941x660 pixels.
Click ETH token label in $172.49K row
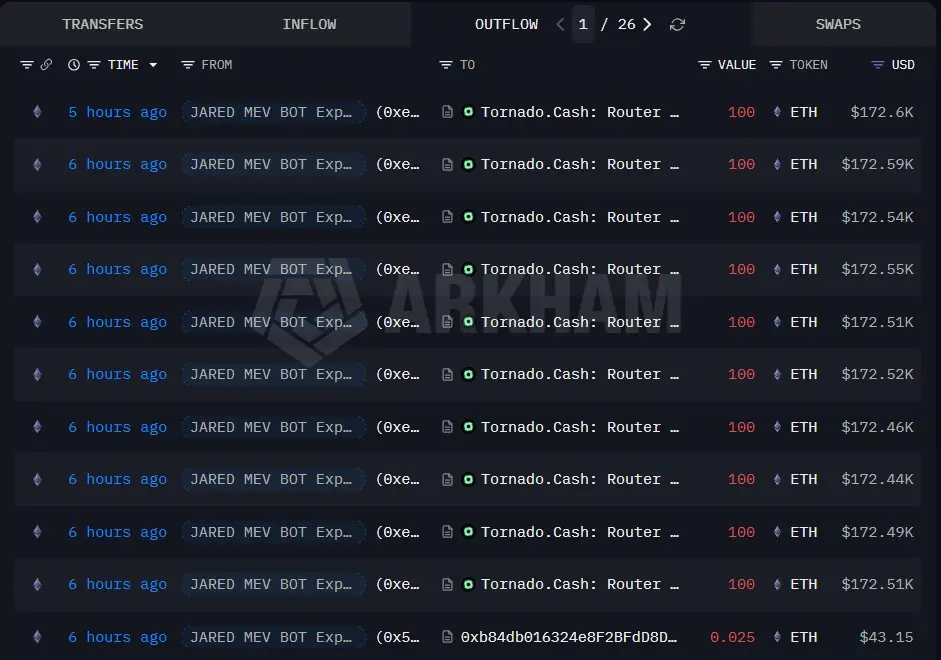804,532
